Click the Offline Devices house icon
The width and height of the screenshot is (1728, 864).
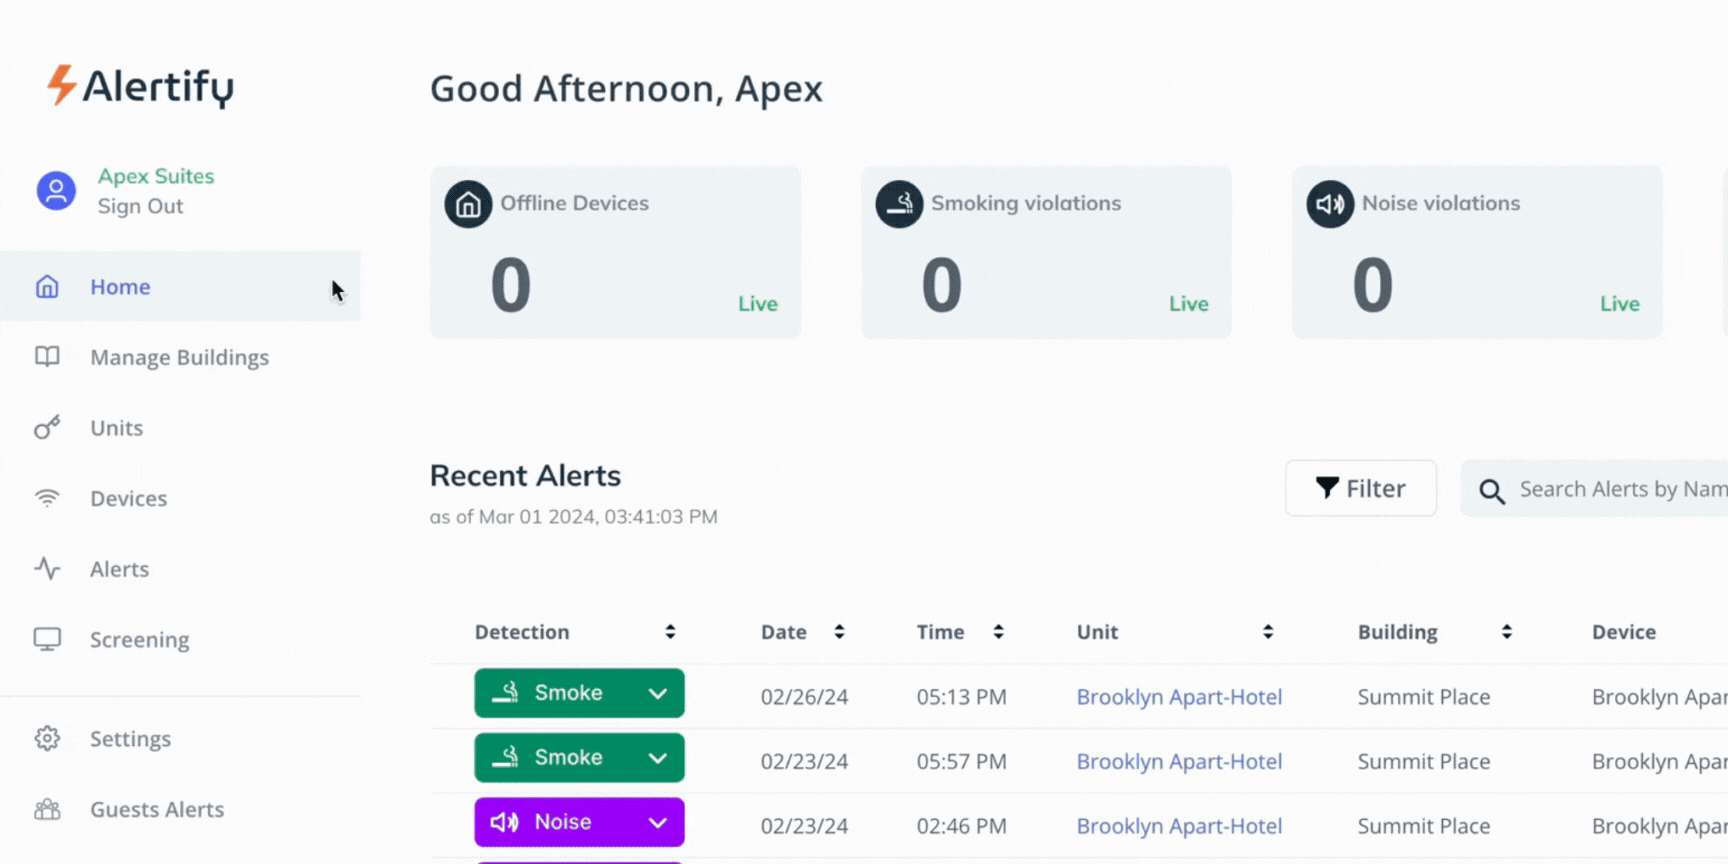(x=468, y=205)
